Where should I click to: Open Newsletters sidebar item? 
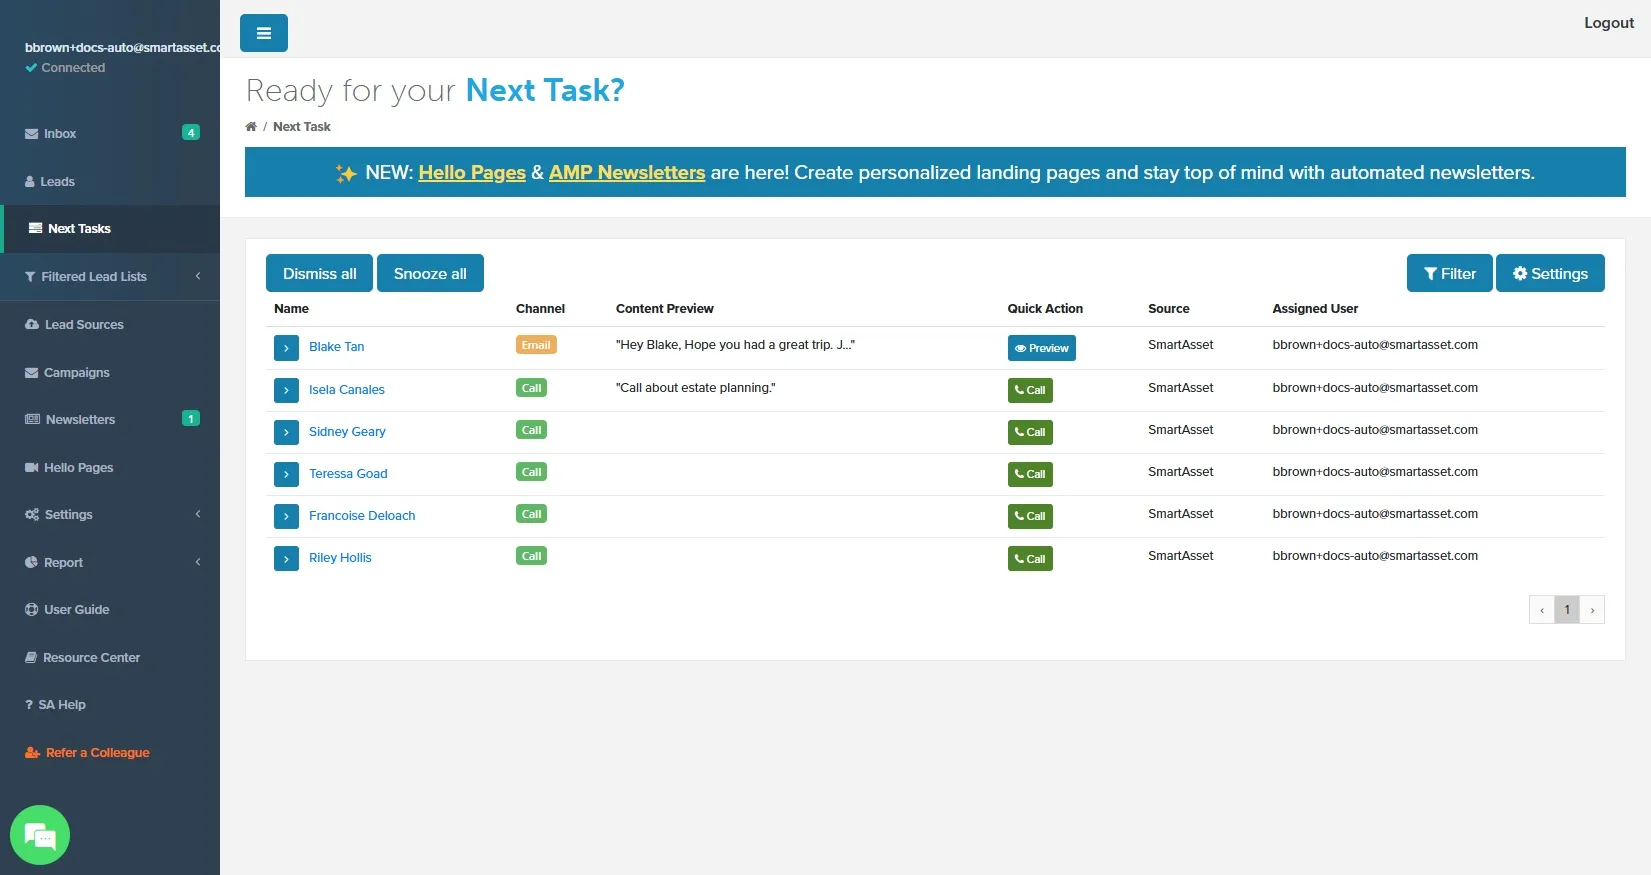[x=110, y=420]
